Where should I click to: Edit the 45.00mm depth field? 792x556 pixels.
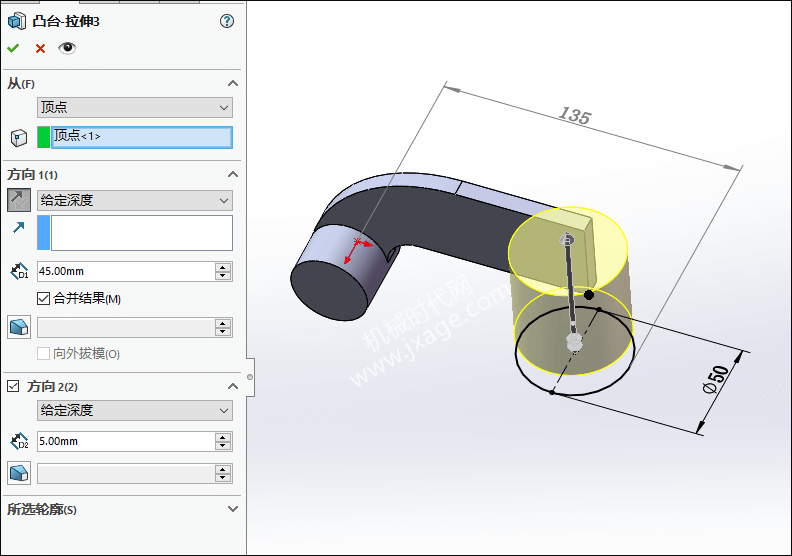point(126,272)
